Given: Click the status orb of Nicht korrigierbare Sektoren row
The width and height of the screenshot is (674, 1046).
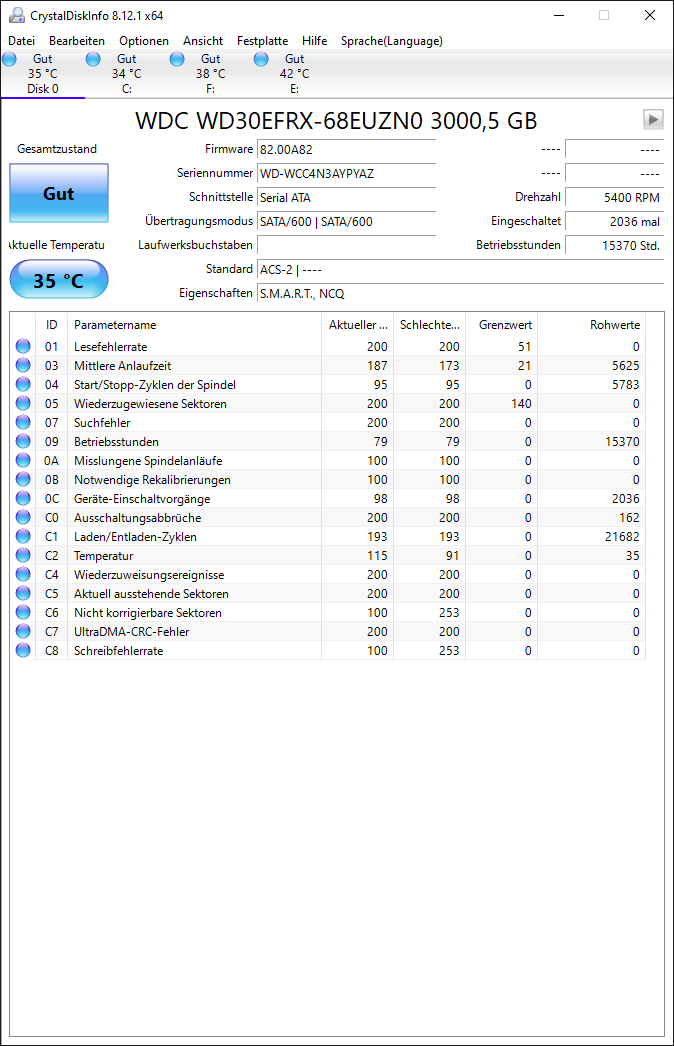Looking at the screenshot, I should (23, 612).
